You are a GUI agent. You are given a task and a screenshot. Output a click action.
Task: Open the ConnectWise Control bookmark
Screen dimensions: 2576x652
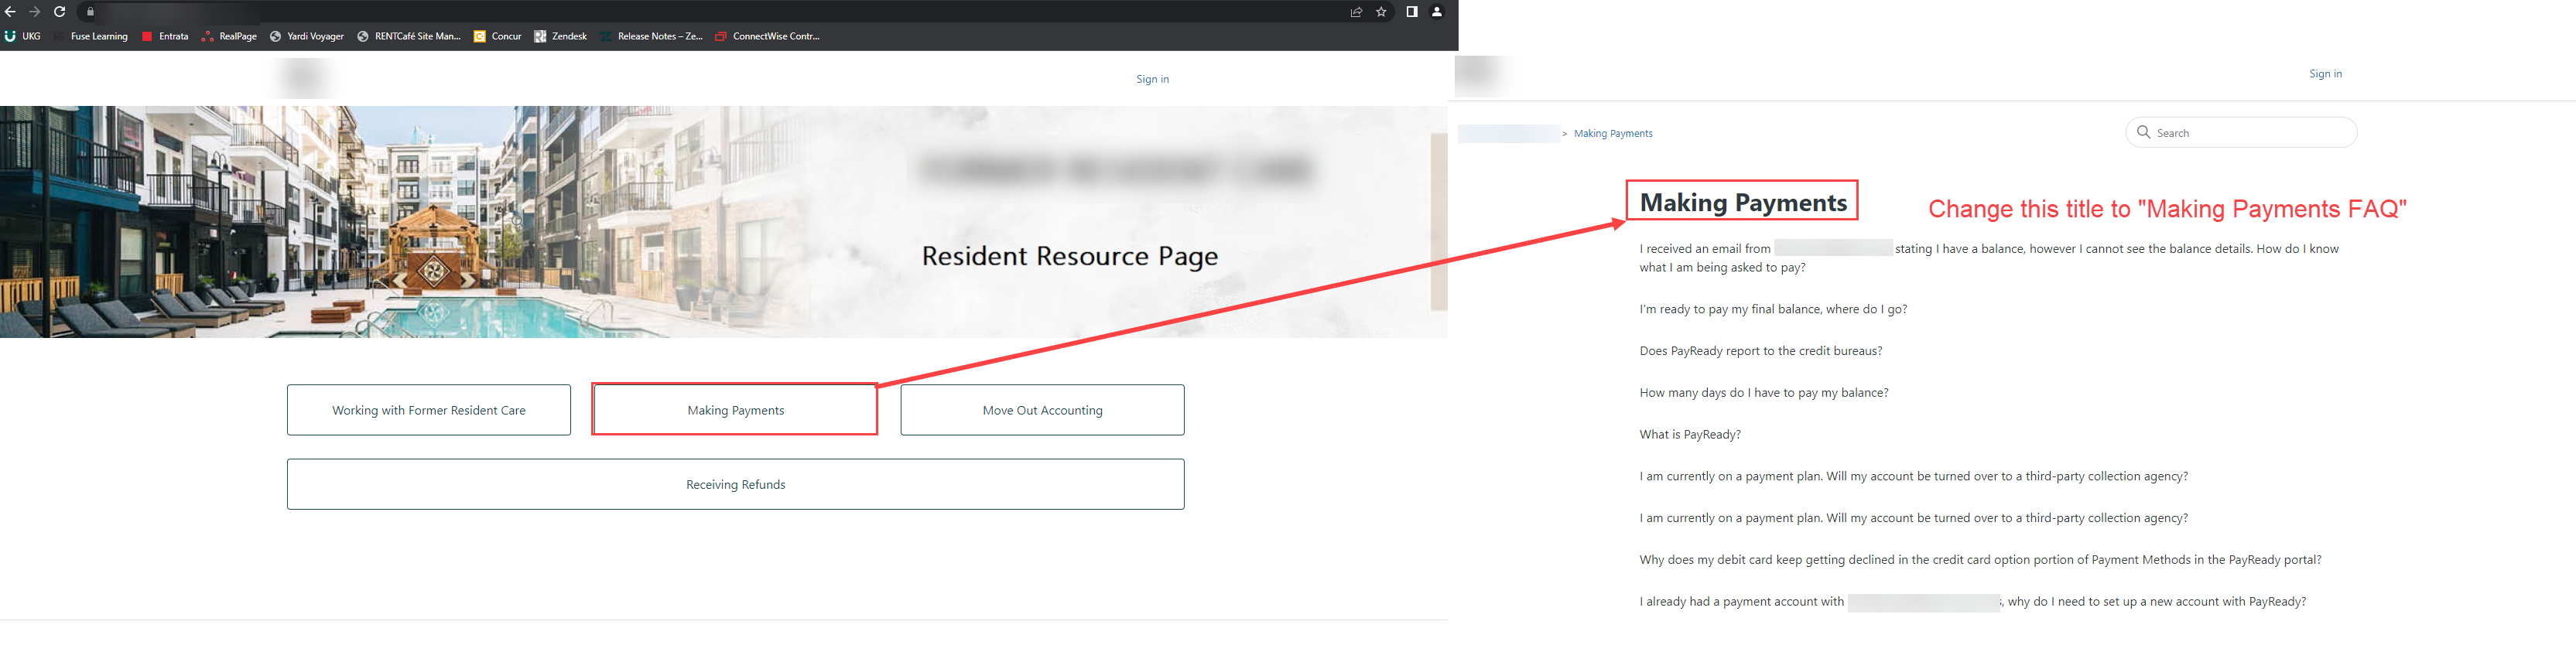[767, 36]
